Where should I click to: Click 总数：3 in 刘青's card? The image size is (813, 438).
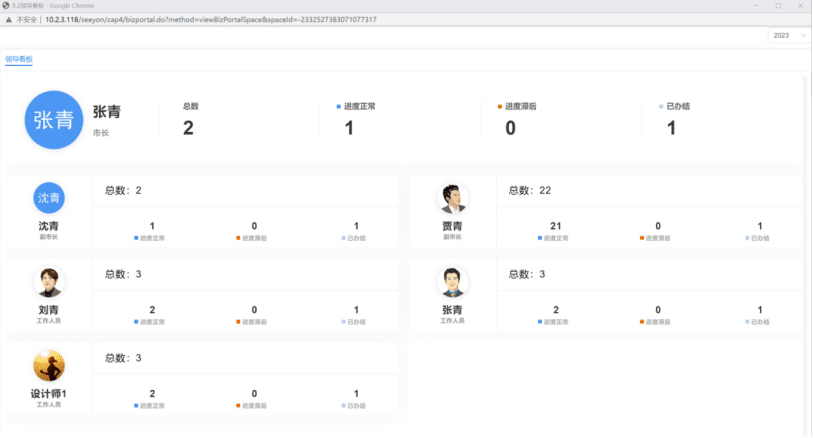(123, 274)
